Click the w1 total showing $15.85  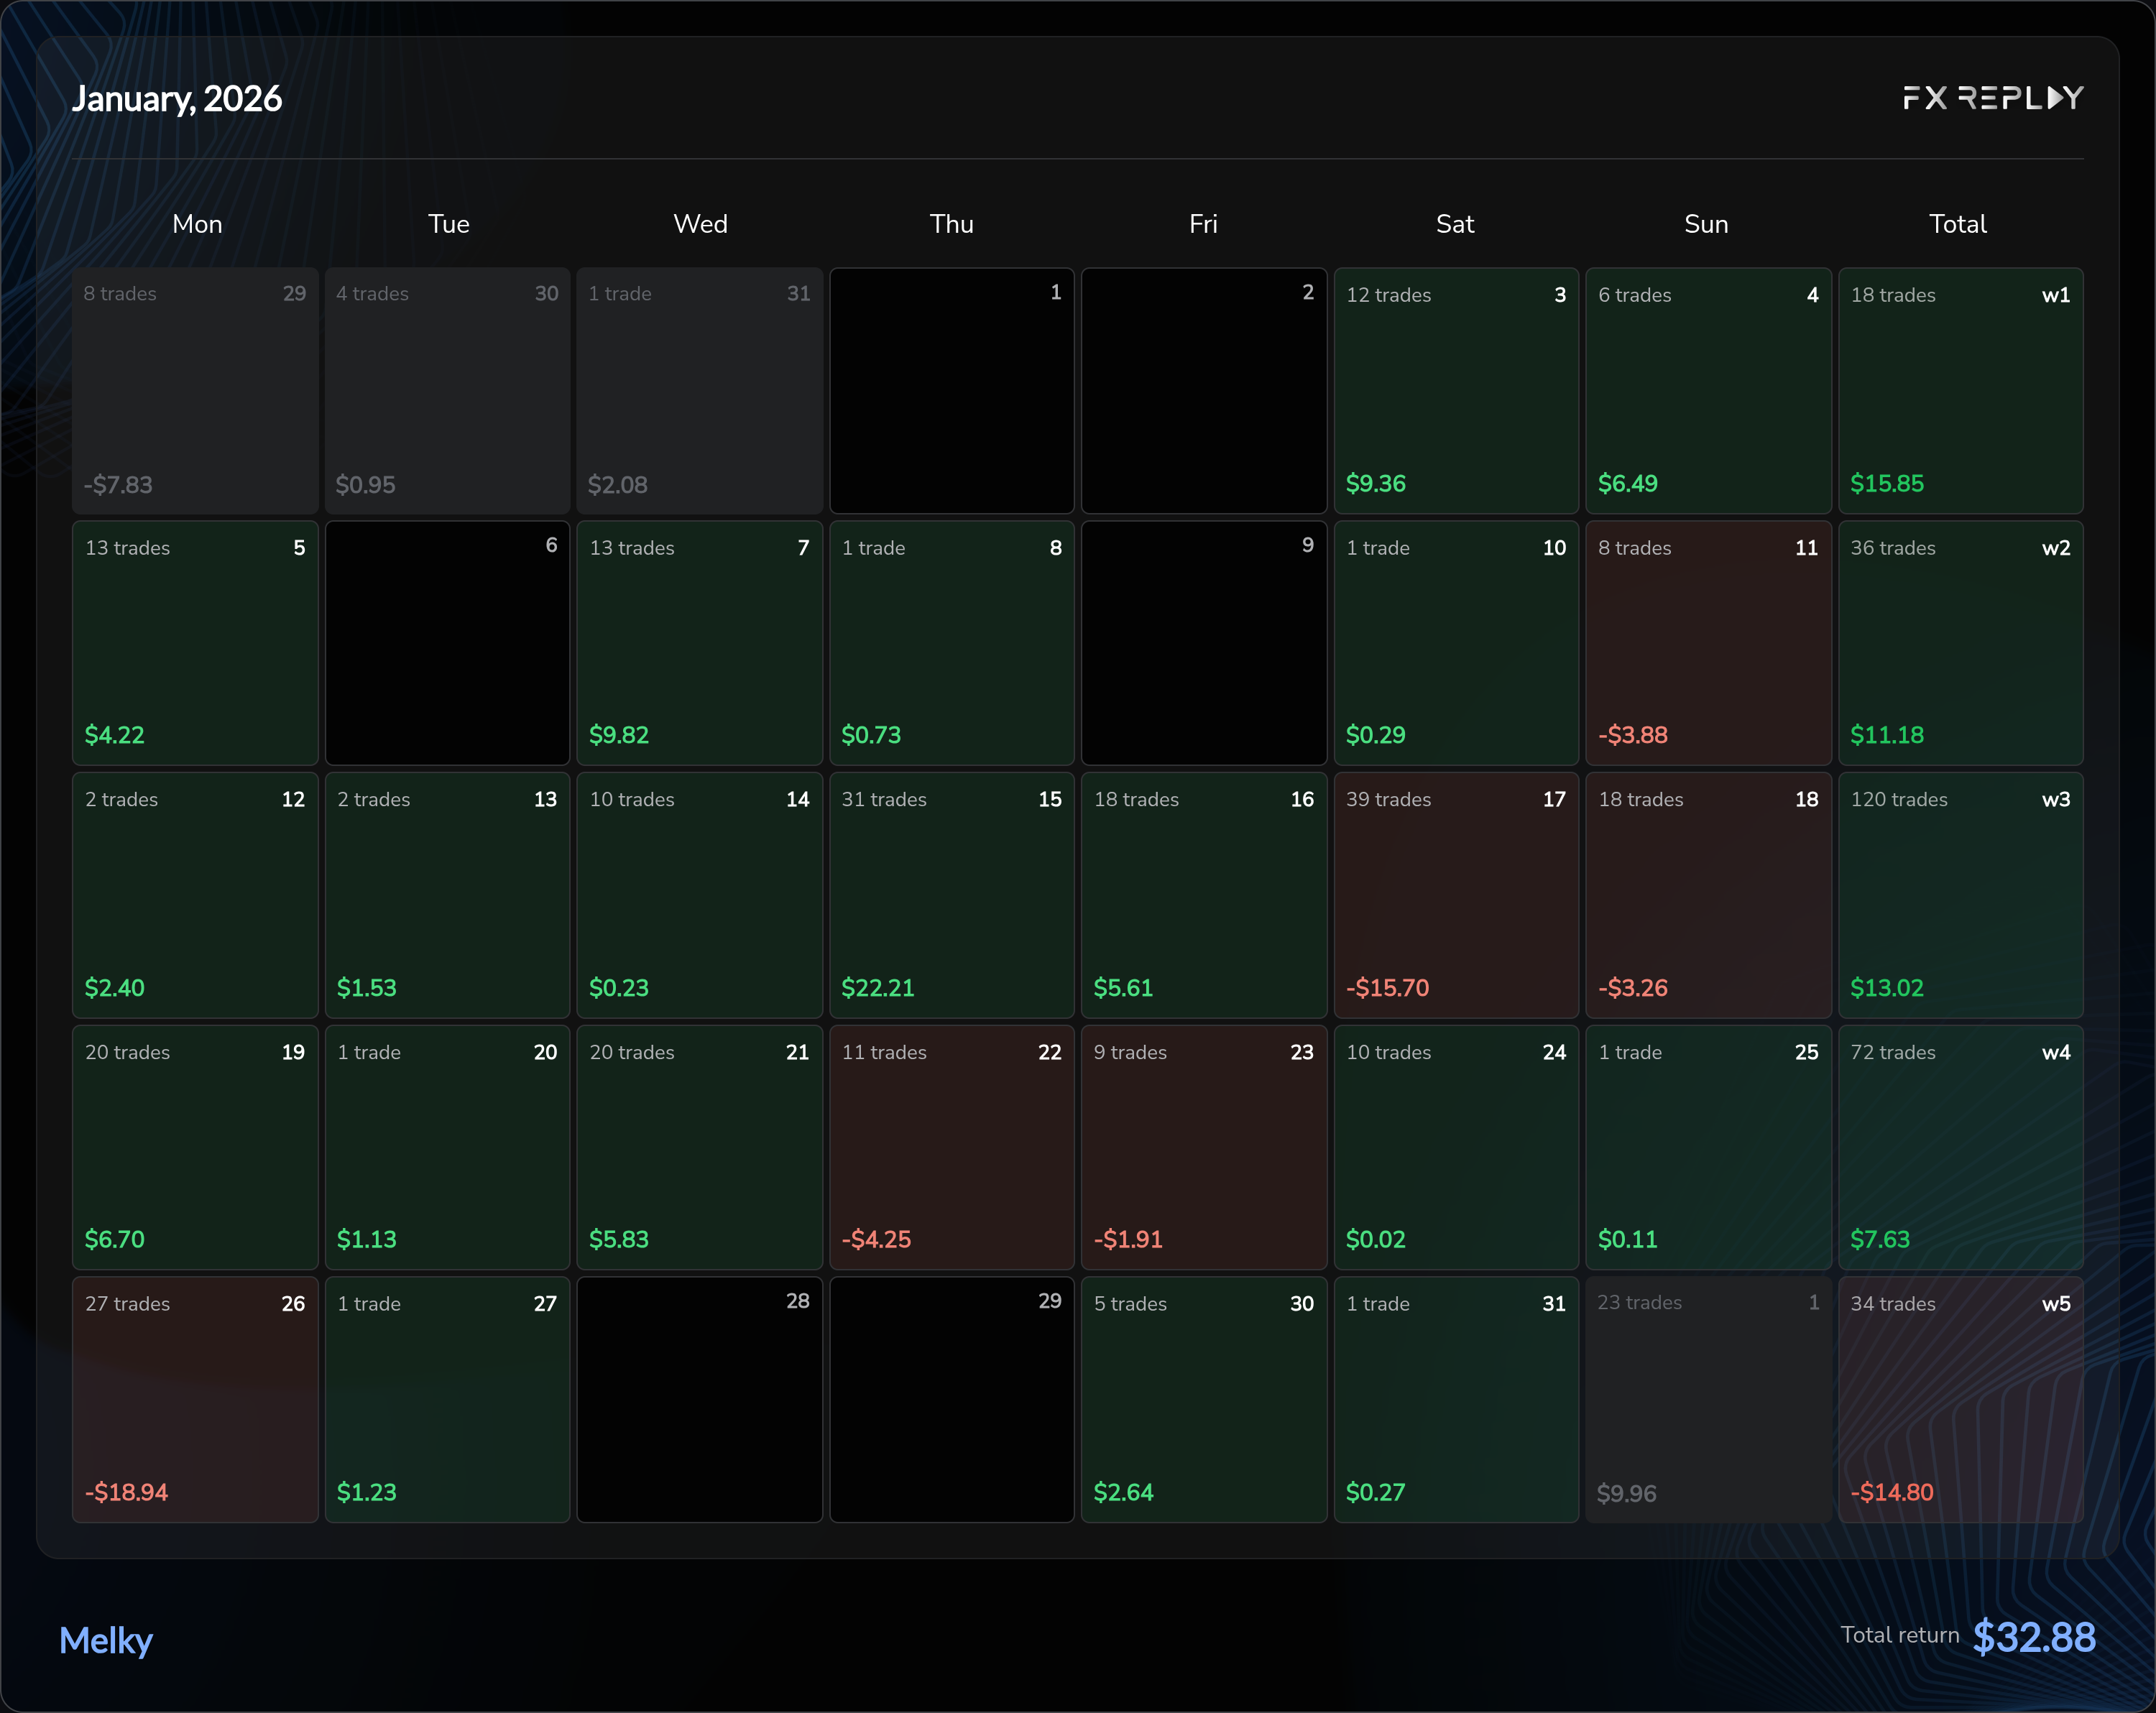1960,390
